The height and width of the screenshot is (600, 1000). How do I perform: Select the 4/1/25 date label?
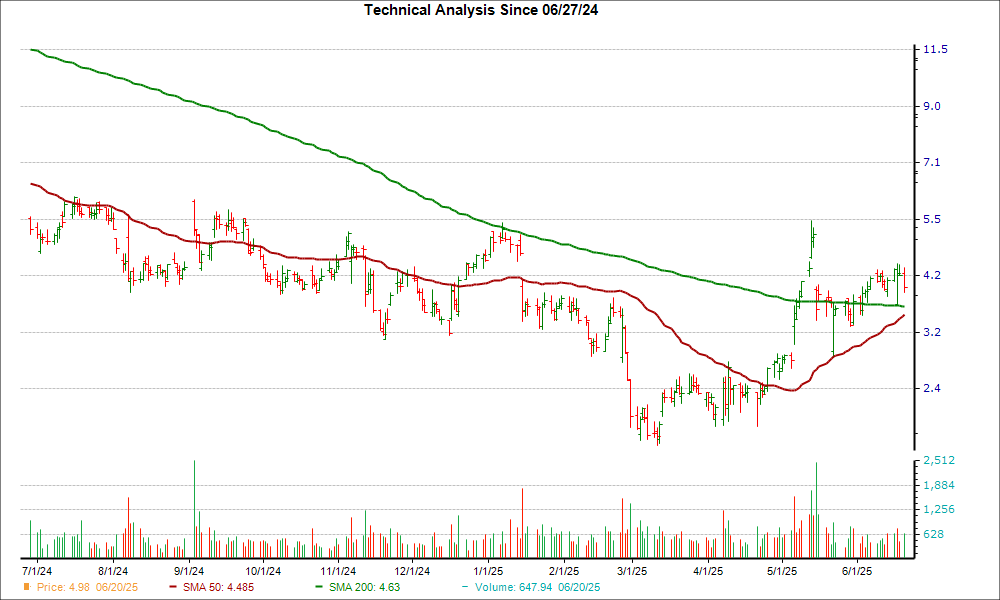coord(708,571)
